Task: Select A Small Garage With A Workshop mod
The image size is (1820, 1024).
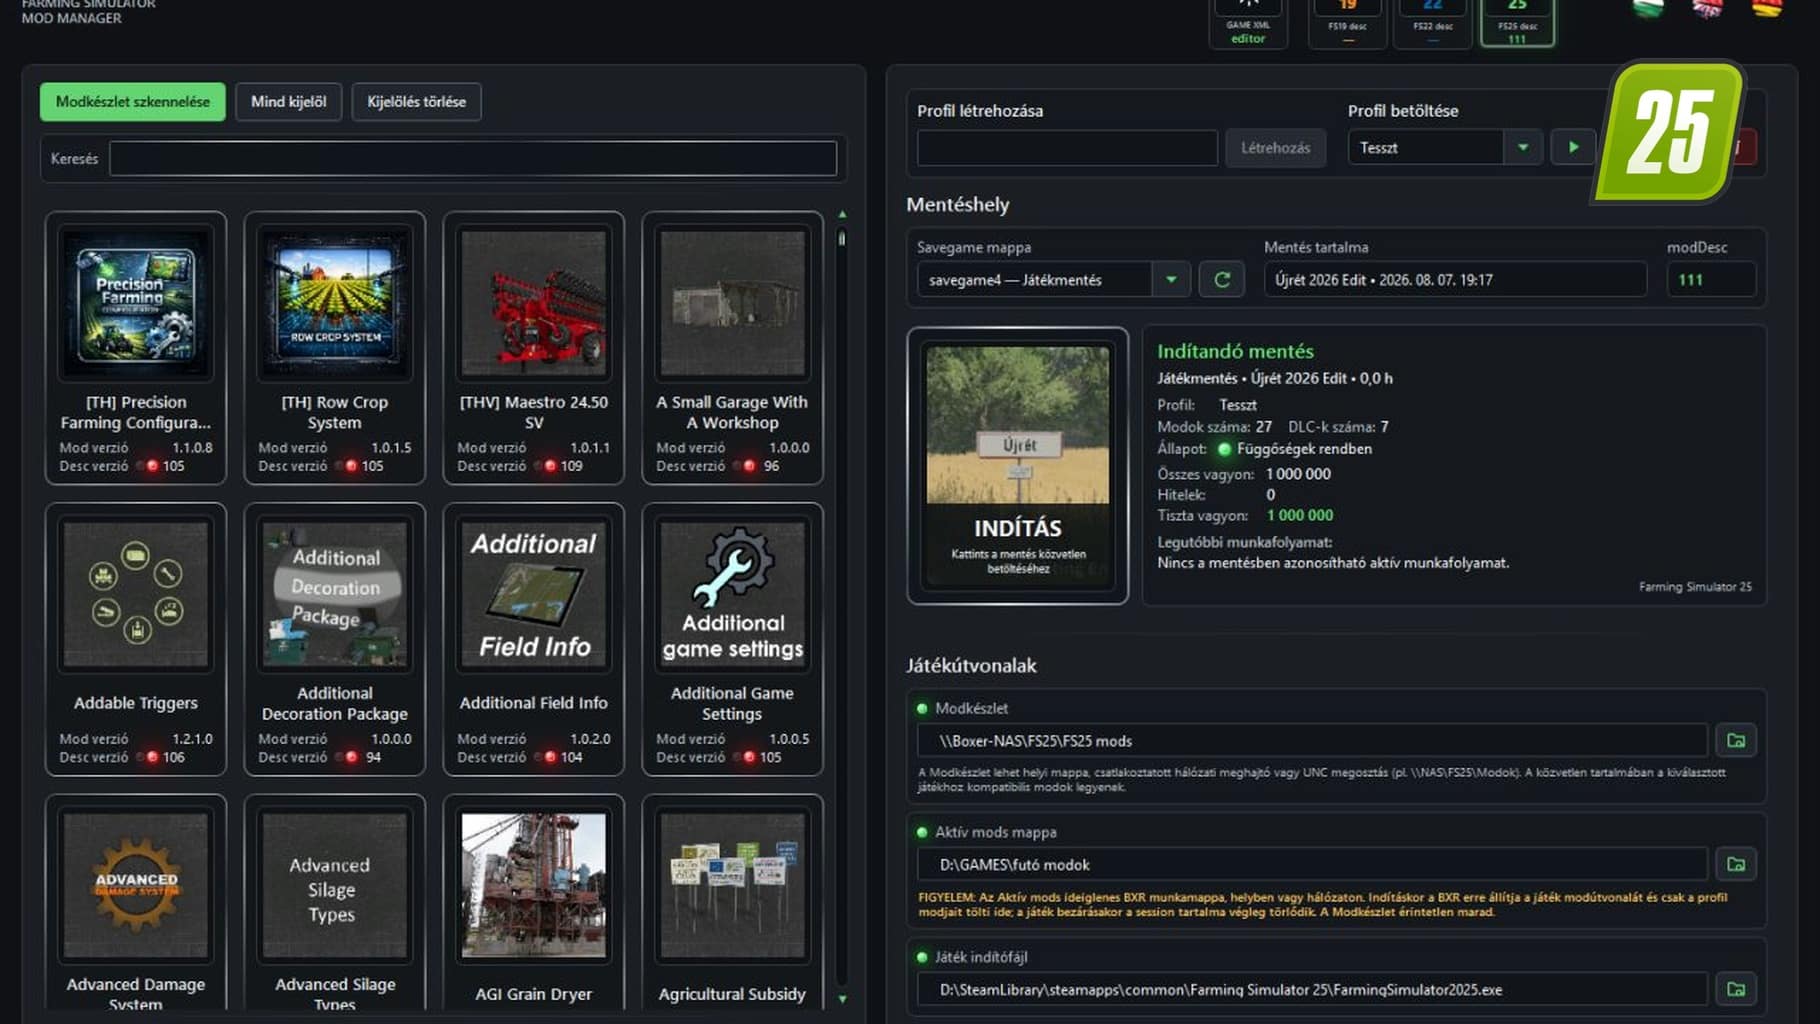Action: pyautogui.click(x=732, y=348)
